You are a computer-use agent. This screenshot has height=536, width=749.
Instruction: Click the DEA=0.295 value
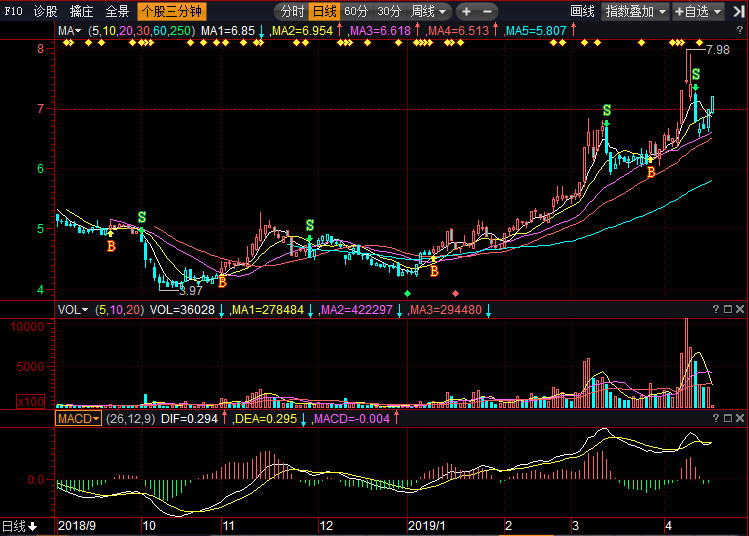(x=266, y=419)
